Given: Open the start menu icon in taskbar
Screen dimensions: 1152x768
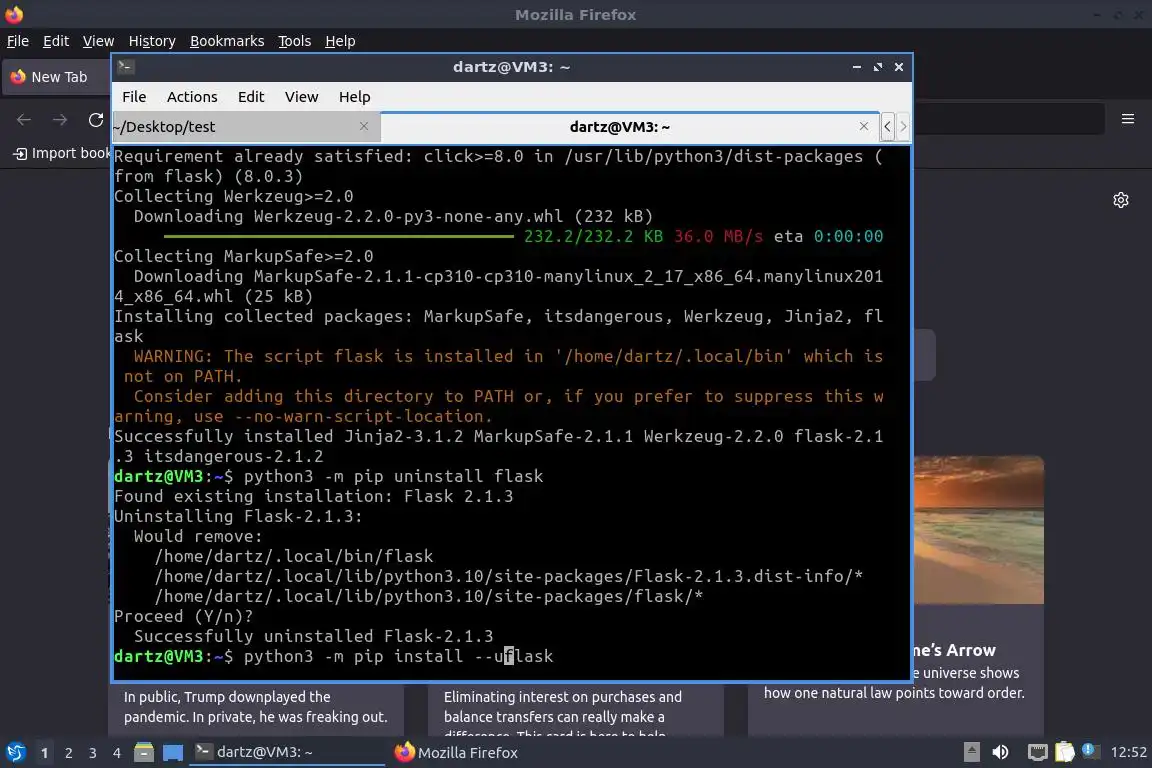Looking at the screenshot, I should point(15,753).
